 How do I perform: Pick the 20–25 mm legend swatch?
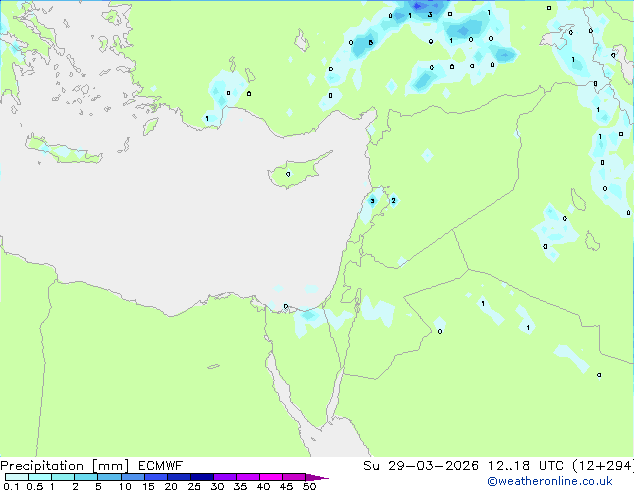pos(178,477)
